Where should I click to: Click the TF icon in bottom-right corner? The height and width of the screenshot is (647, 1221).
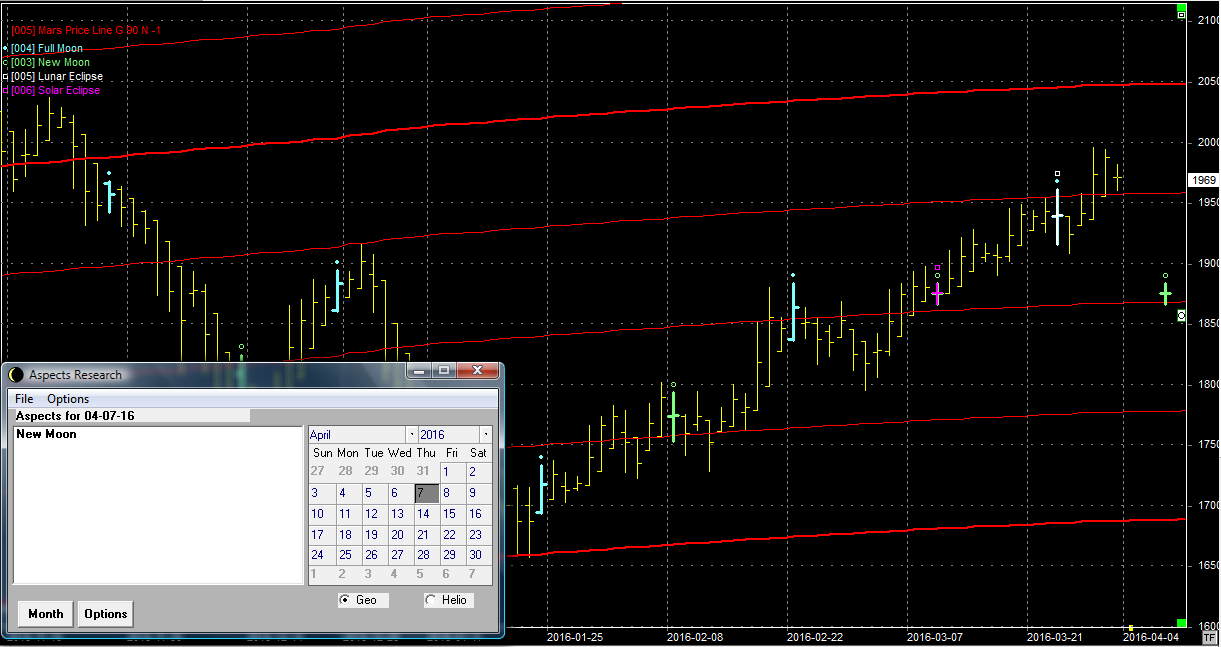point(1209,636)
